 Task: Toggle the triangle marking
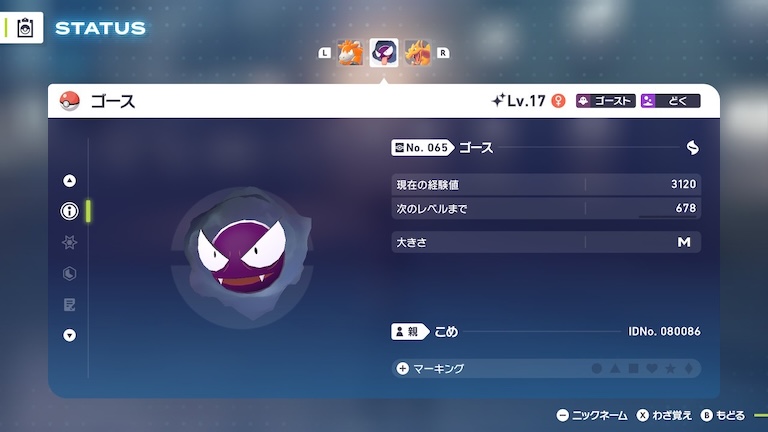(615, 368)
